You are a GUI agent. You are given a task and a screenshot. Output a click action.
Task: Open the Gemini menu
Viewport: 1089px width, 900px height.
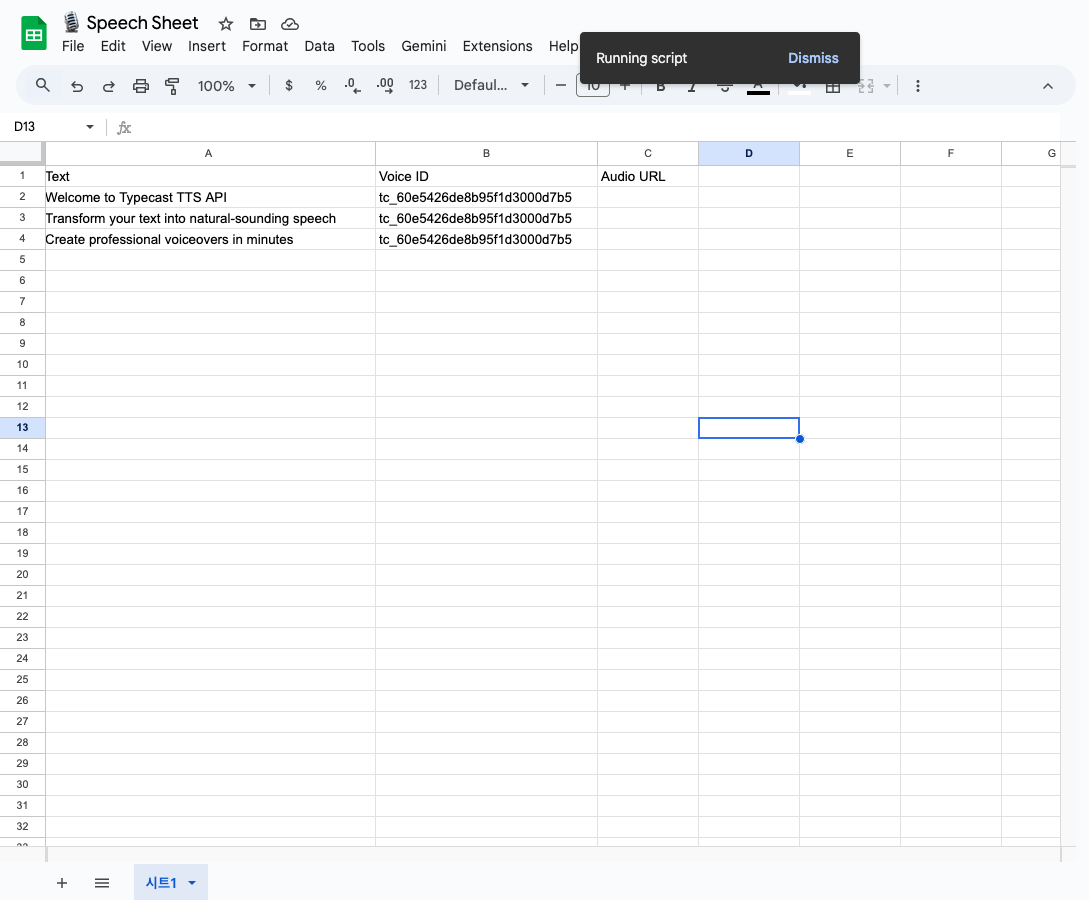coord(423,46)
